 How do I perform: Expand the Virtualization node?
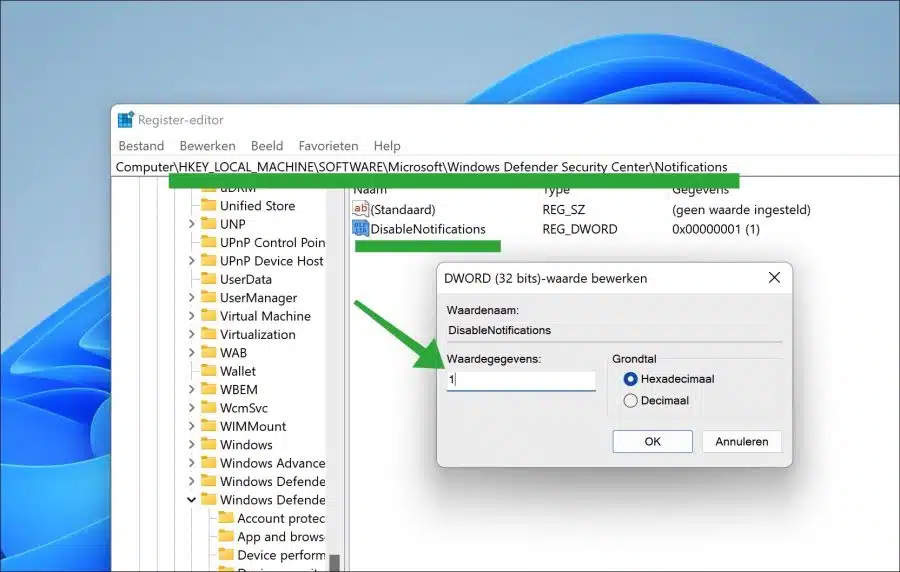192,334
